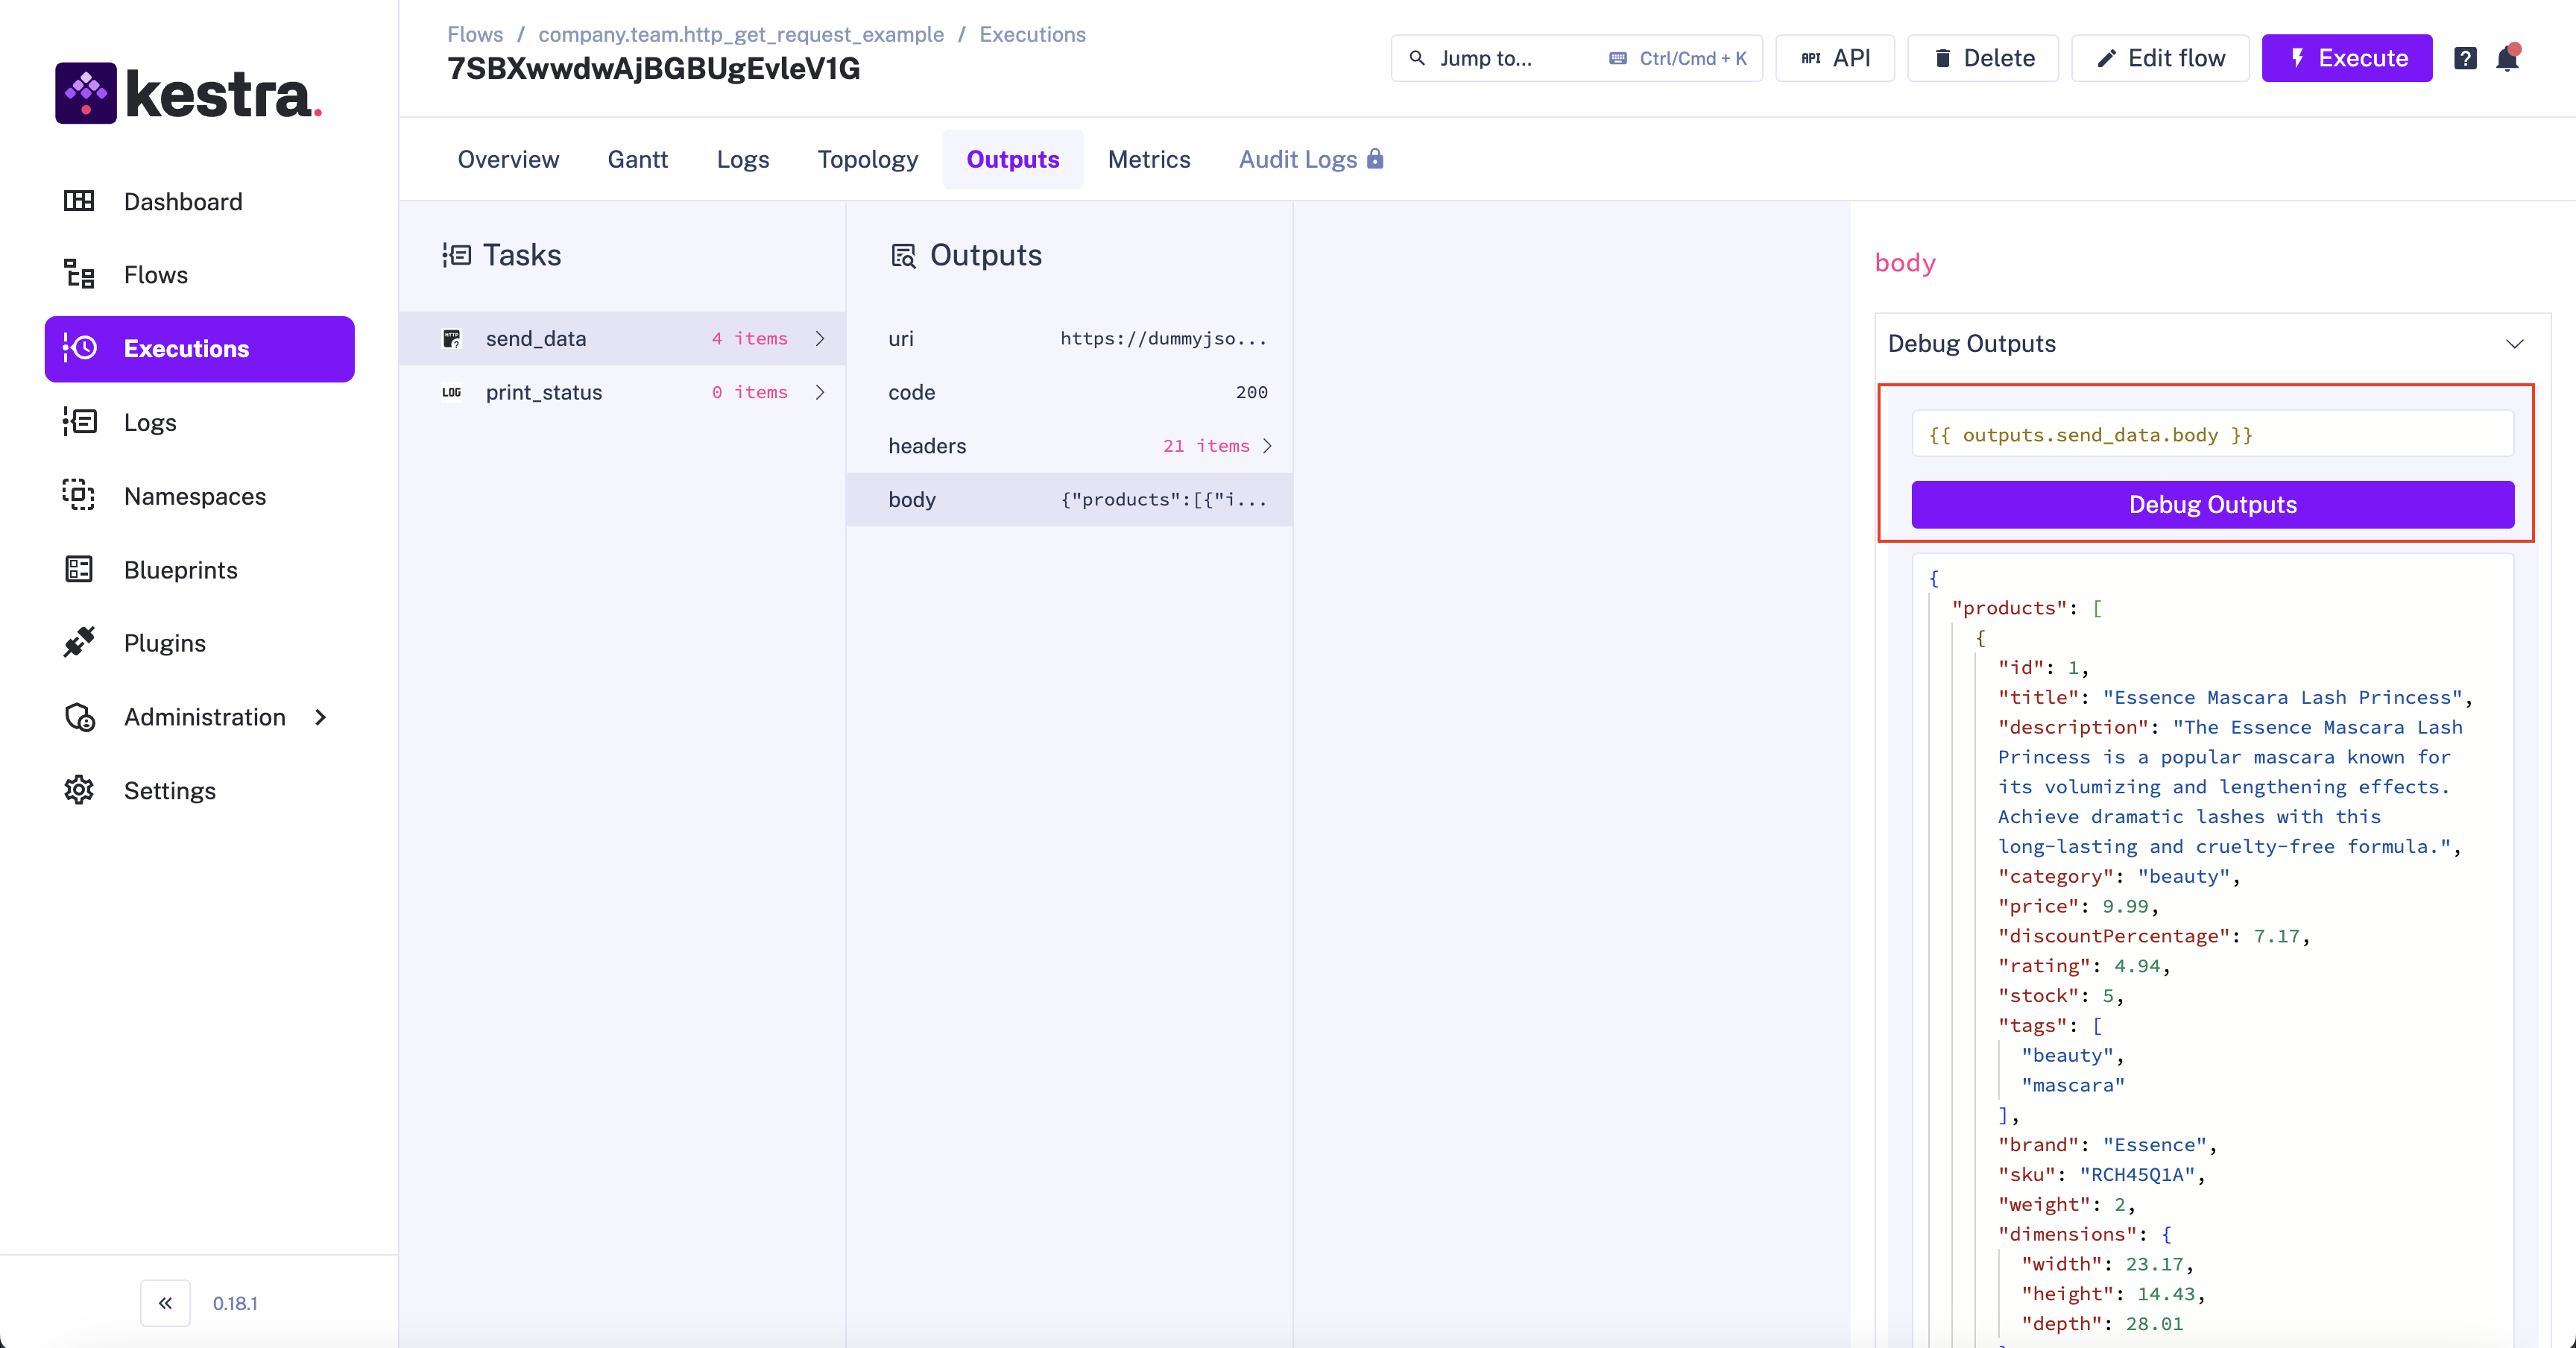Viewport: 2576px width, 1348px height.
Task: Click the Execute button
Action: tap(2346, 58)
